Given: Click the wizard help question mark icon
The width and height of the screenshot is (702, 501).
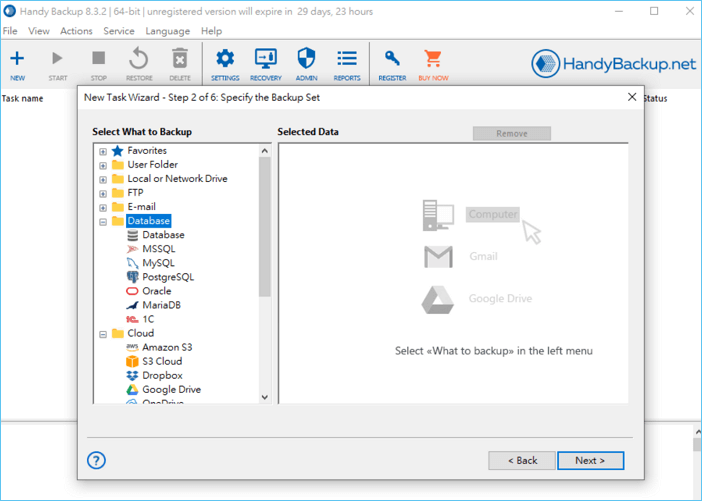Looking at the screenshot, I should [96, 460].
